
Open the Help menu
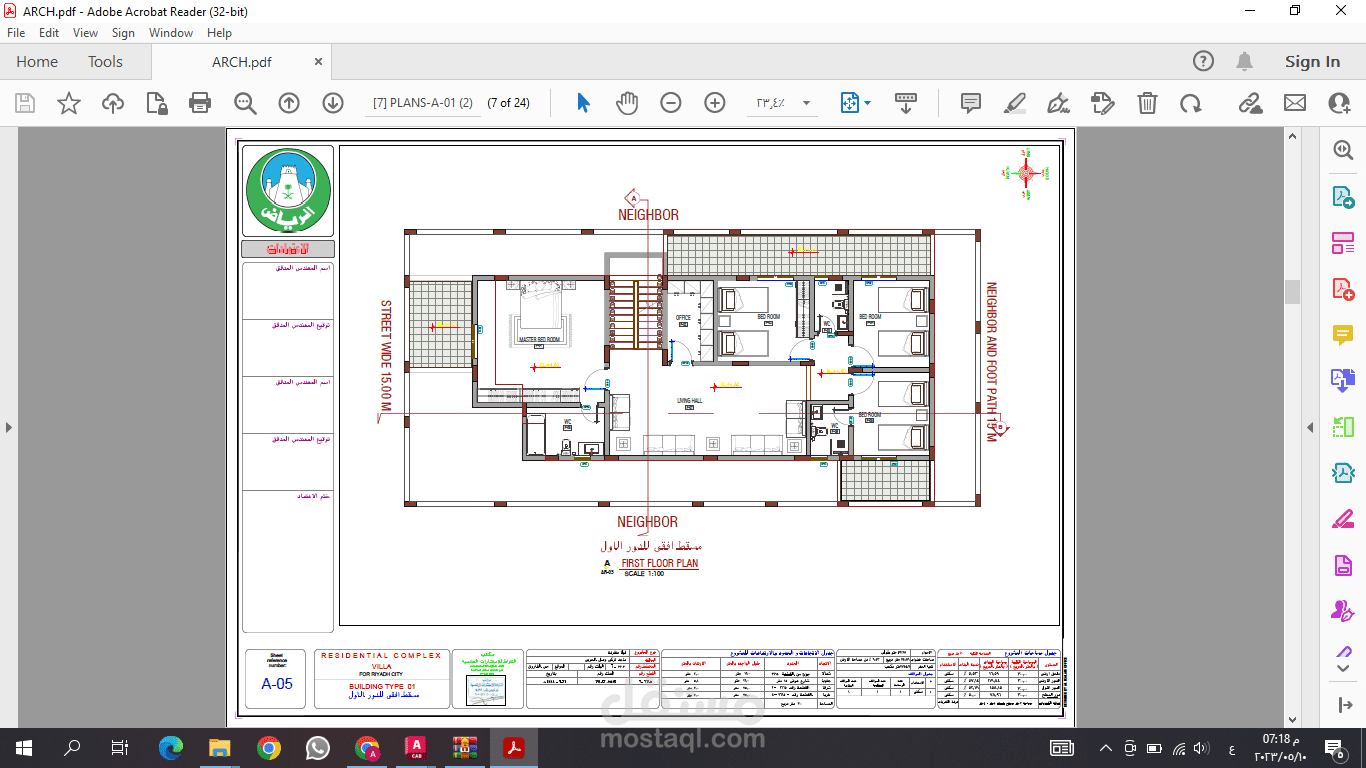pyautogui.click(x=219, y=33)
